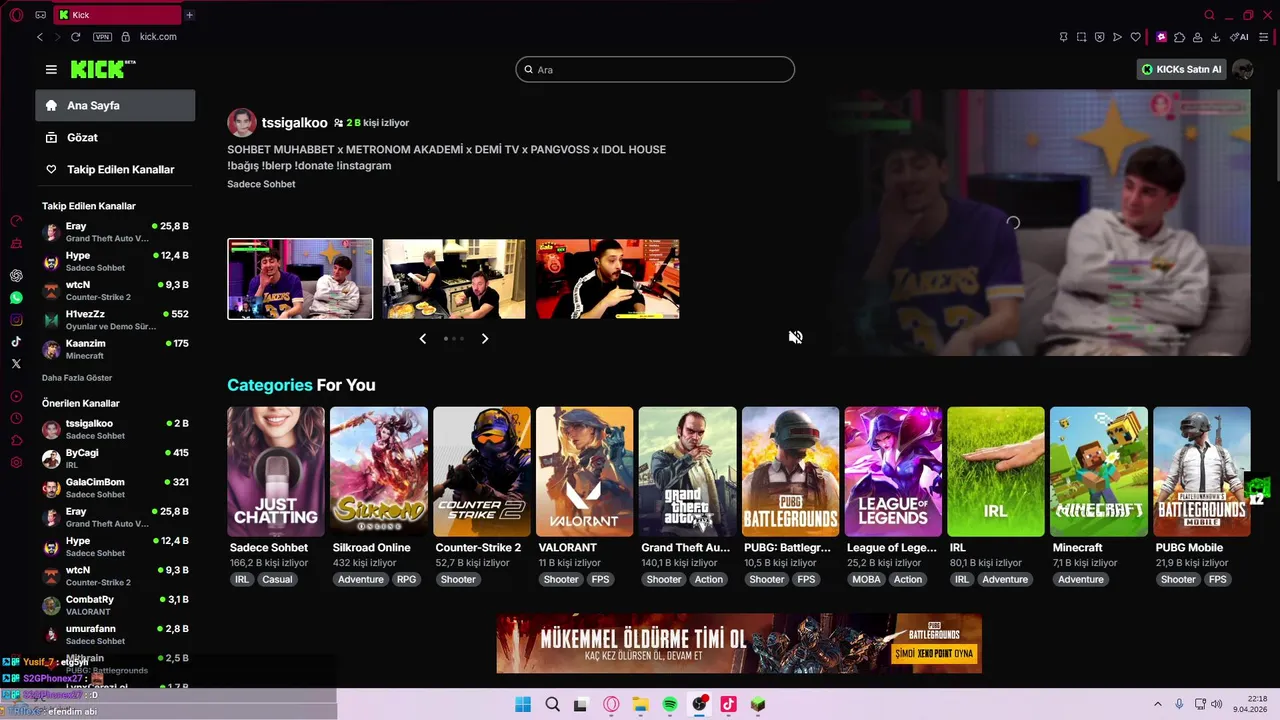Open Takip Edilen Kanallar menu item

[x=115, y=169]
